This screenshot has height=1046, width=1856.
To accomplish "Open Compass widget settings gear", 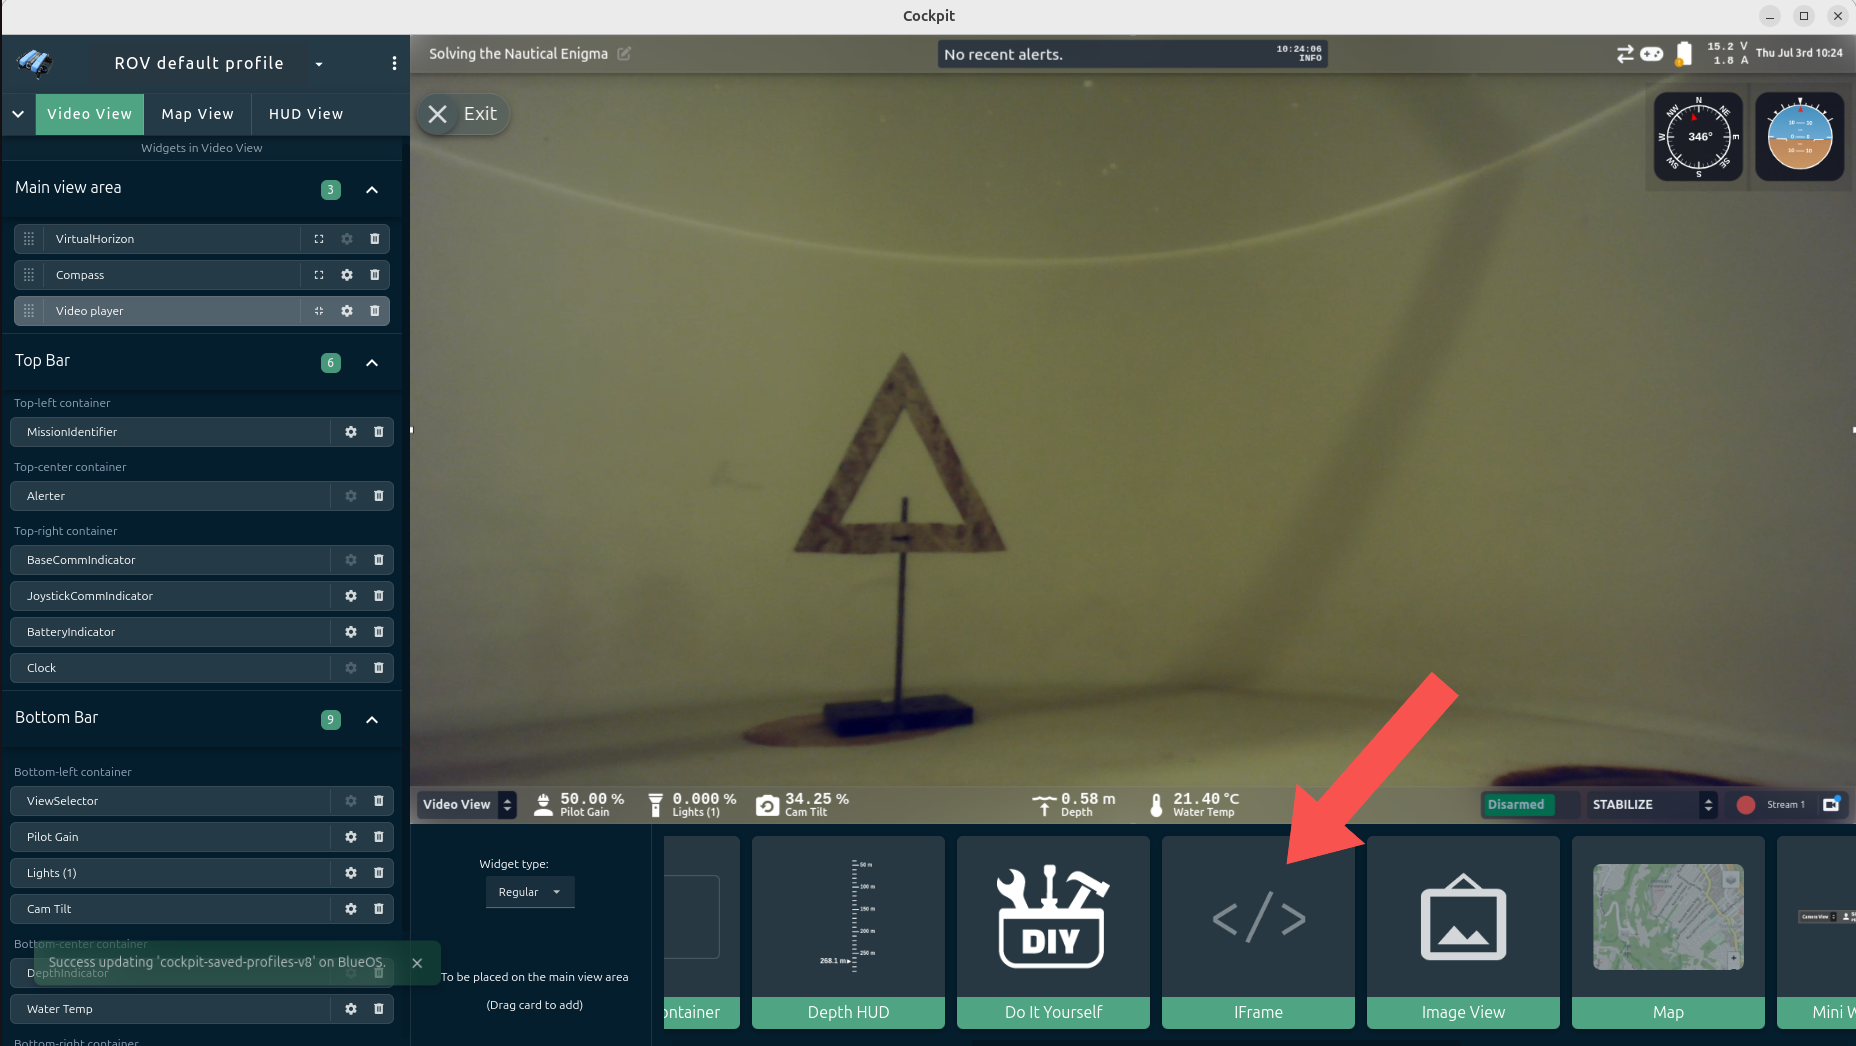I will (x=347, y=275).
